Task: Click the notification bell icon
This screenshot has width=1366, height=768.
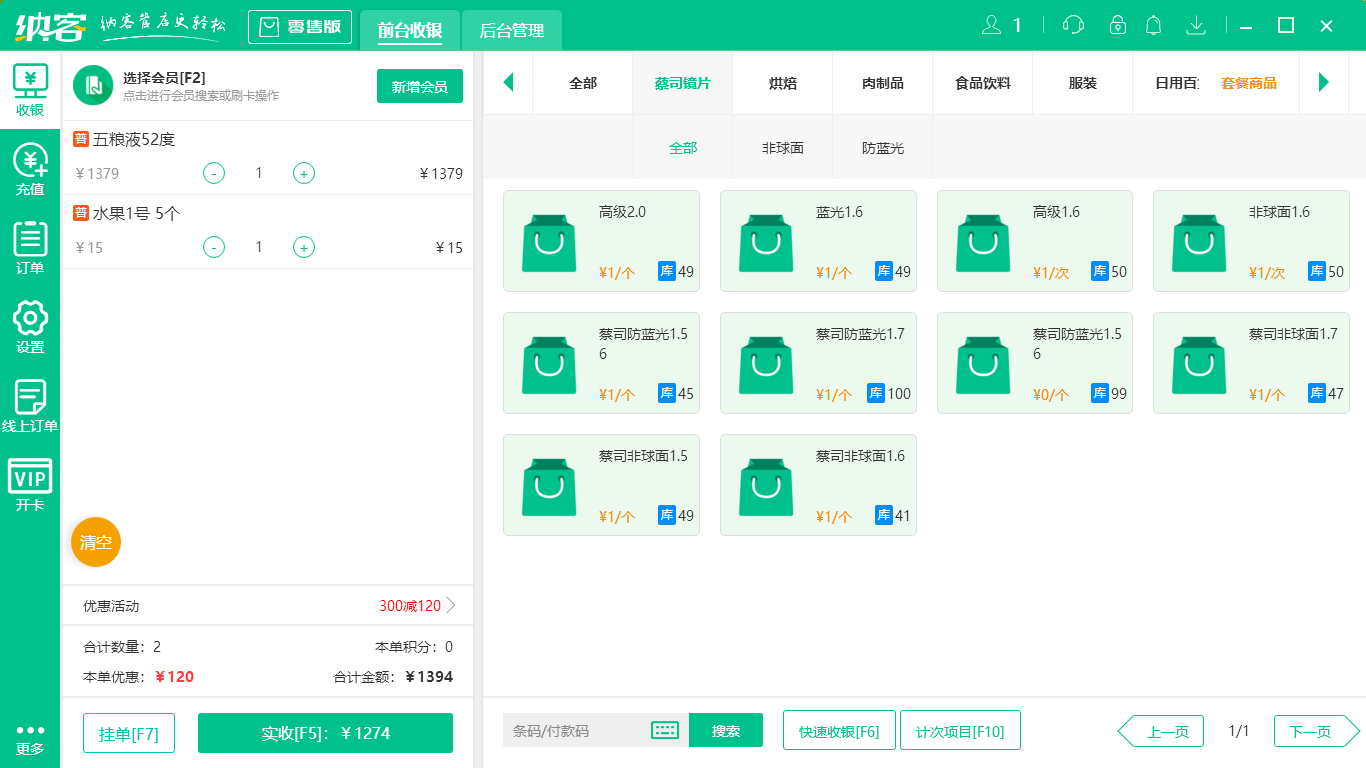Action: [1153, 25]
